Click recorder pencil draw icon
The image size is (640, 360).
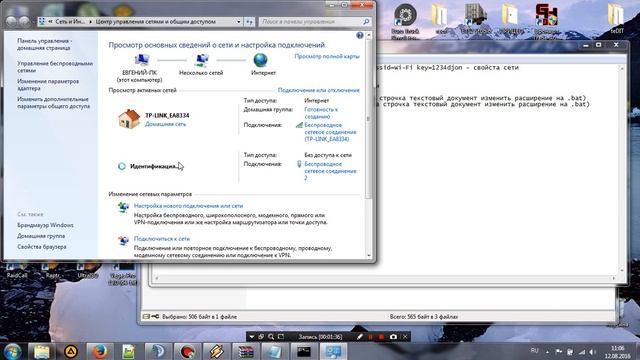[360, 337]
